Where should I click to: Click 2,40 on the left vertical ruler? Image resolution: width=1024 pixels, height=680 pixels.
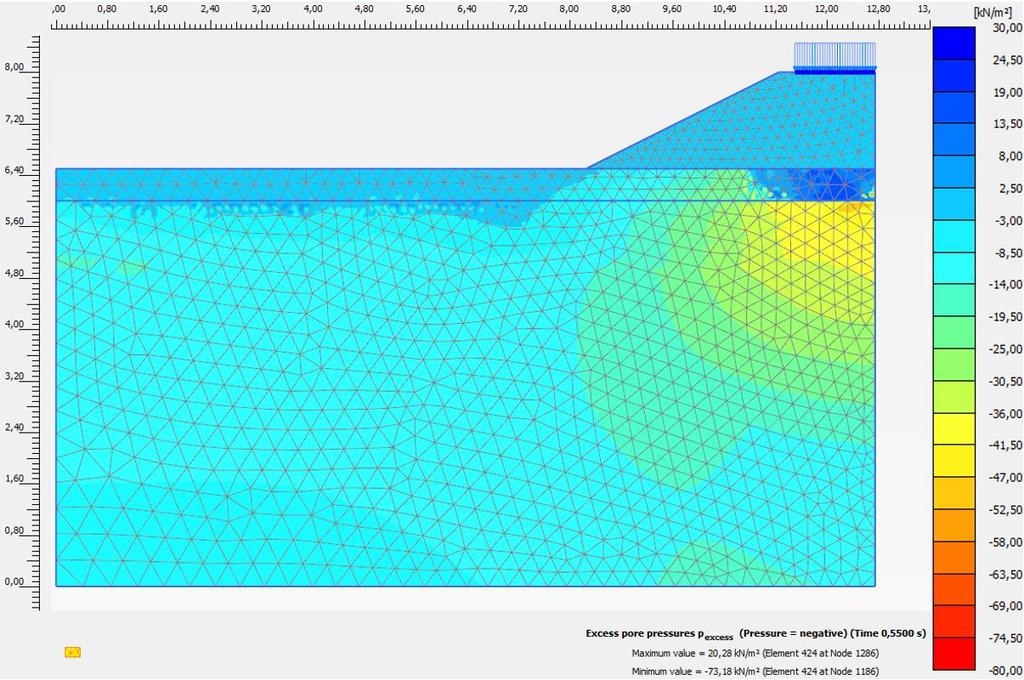pyautogui.click(x=14, y=427)
